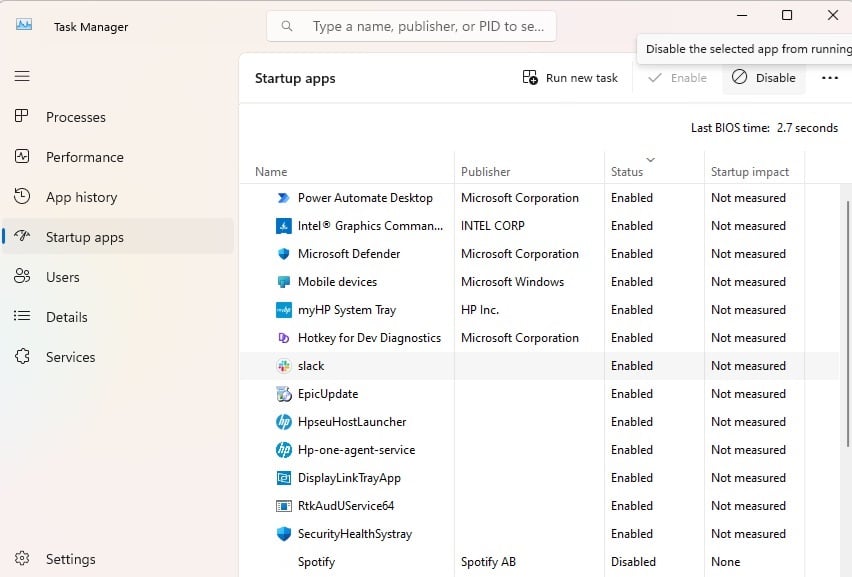Click the Task Manager app icon
This screenshot has height=577, width=852.
pos(24,25)
